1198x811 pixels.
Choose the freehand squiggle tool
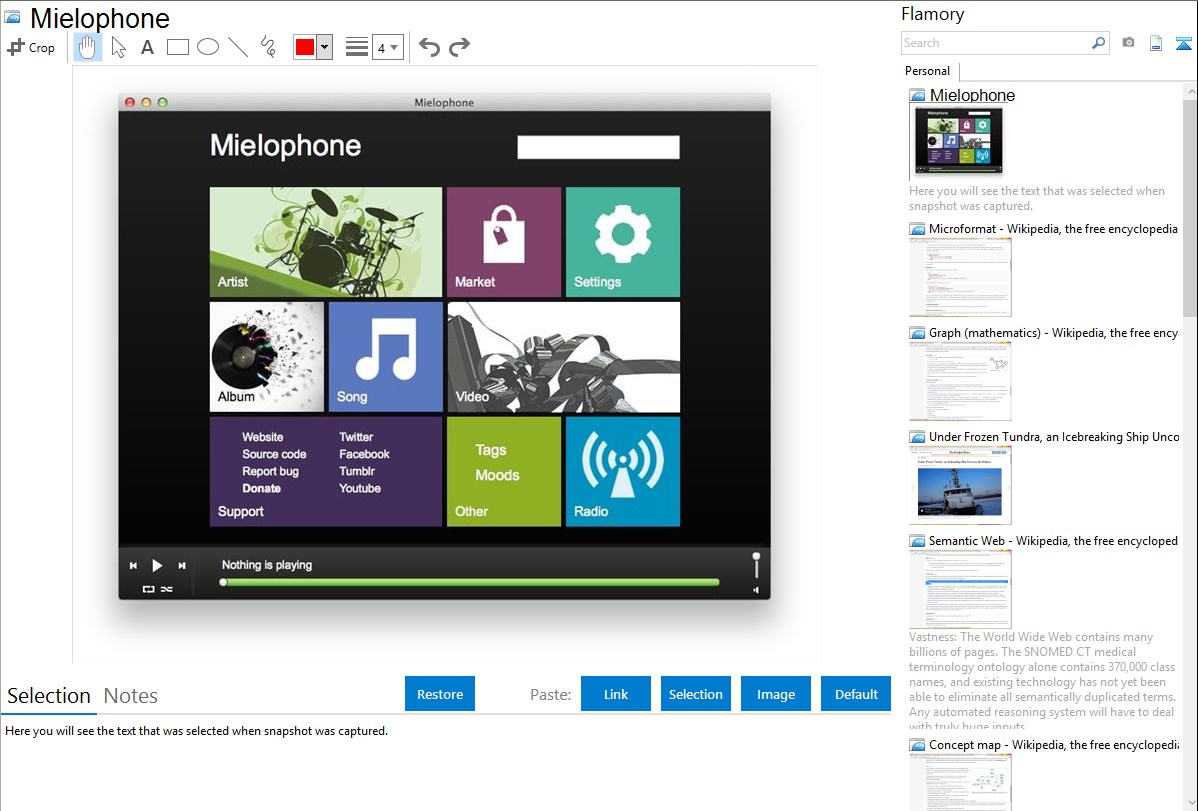pyautogui.click(x=268, y=47)
